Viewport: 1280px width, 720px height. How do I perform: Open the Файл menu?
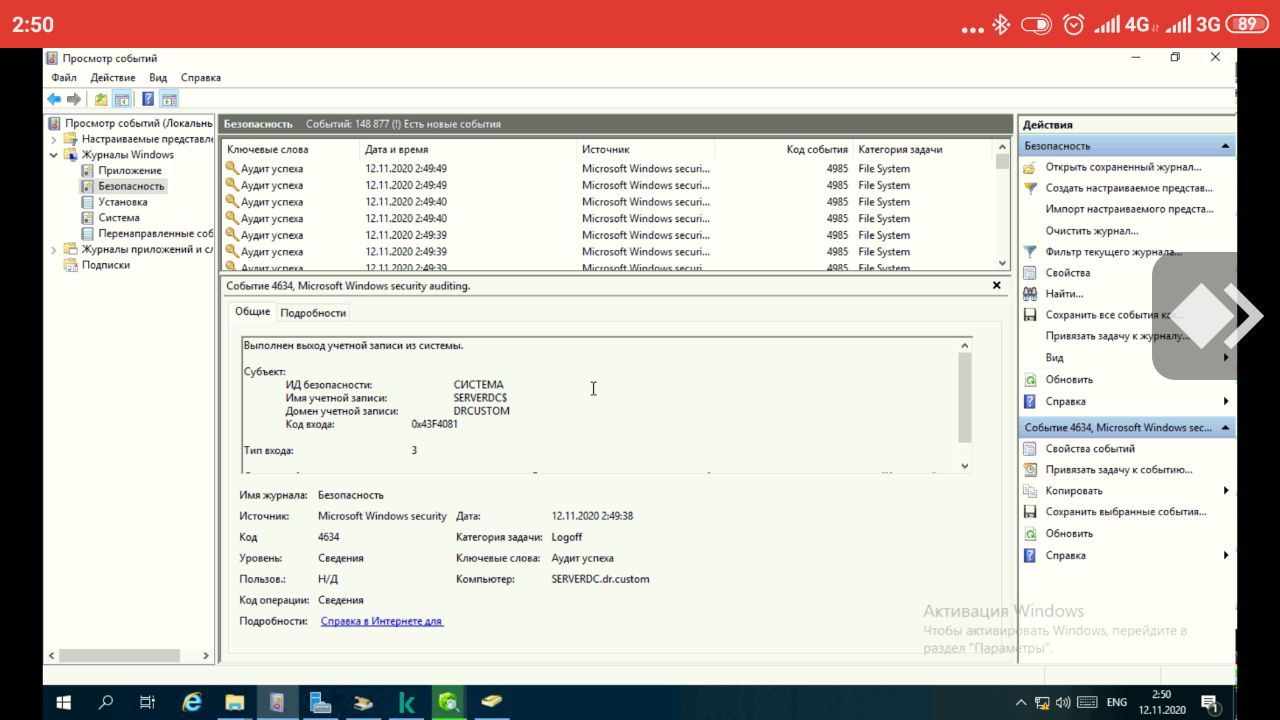[64, 77]
